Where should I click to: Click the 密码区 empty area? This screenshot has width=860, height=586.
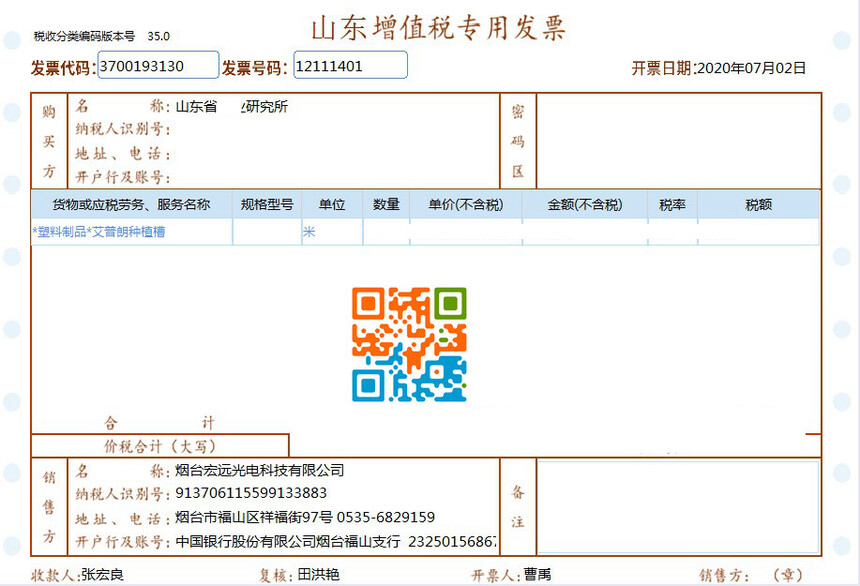[x=678, y=141]
